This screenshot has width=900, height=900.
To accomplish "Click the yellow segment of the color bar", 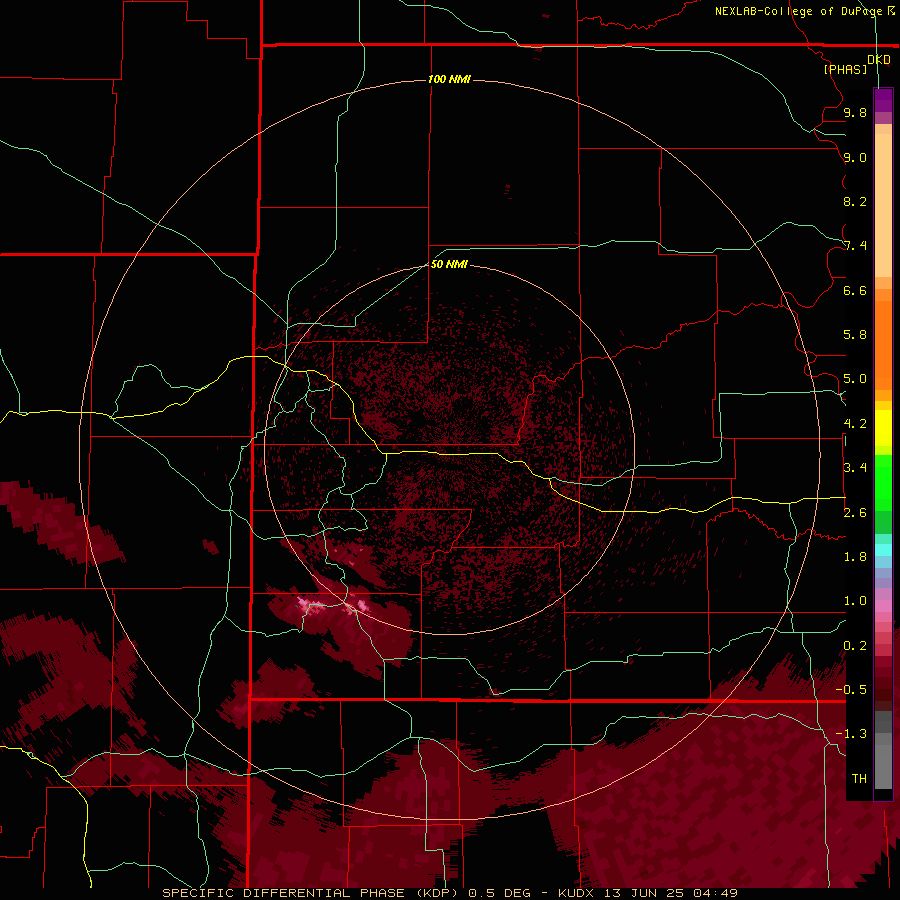I will [883, 428].
